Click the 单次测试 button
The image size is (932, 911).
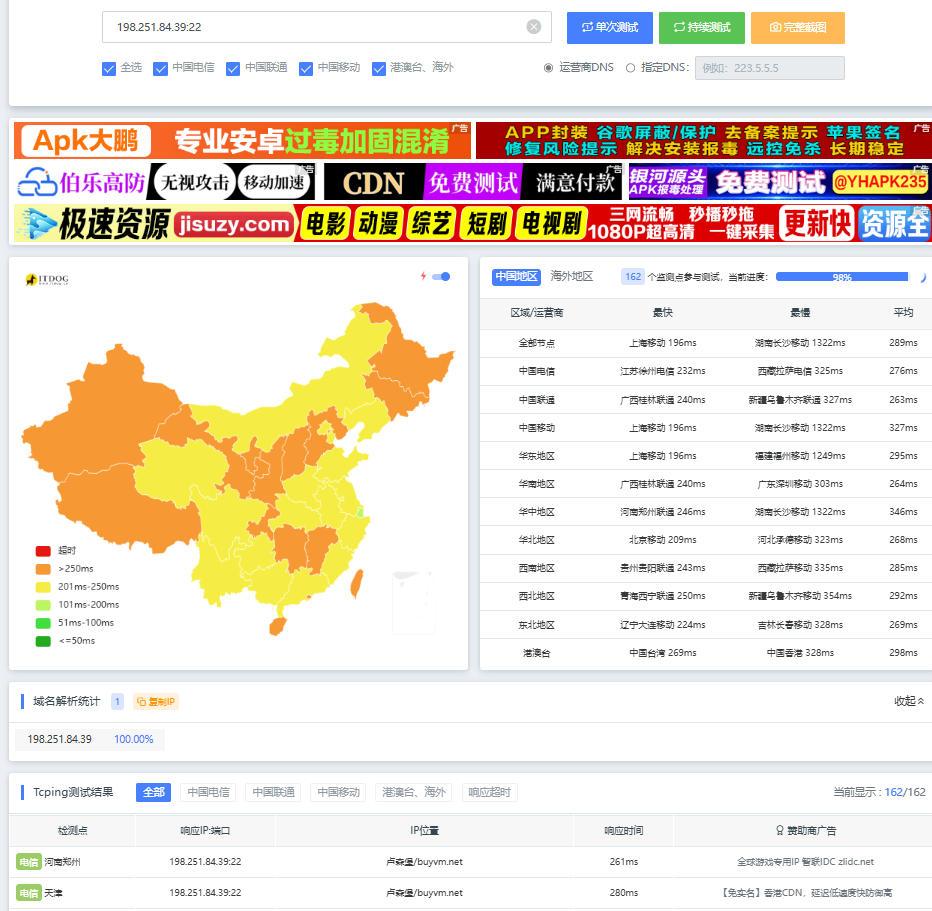point(609,27)
